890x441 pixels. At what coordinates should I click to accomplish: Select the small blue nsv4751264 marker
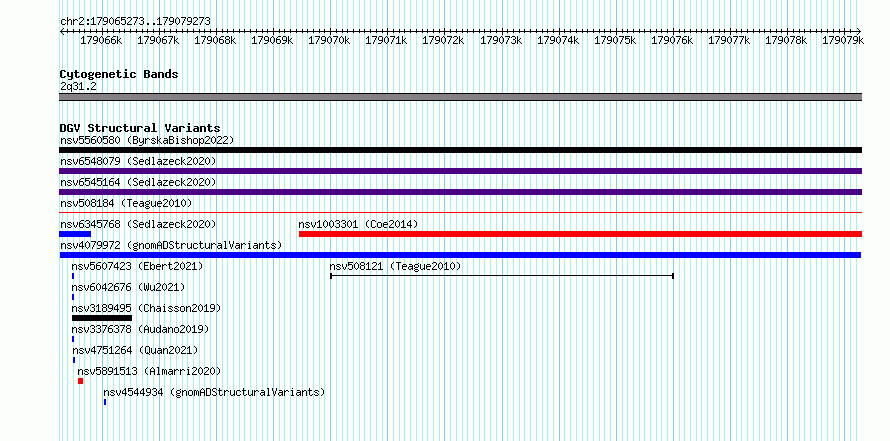click(x=74, y=360)
